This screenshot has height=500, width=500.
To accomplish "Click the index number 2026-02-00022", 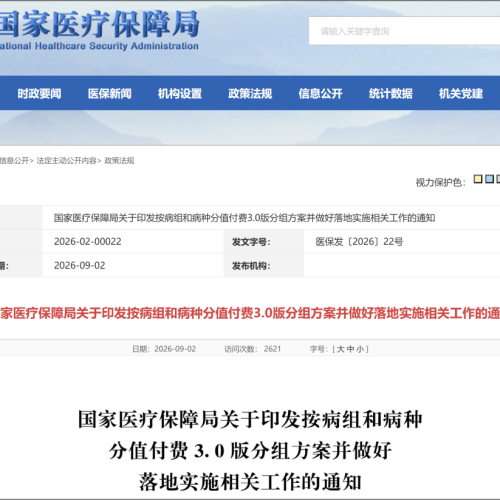I will pos(88,241).
